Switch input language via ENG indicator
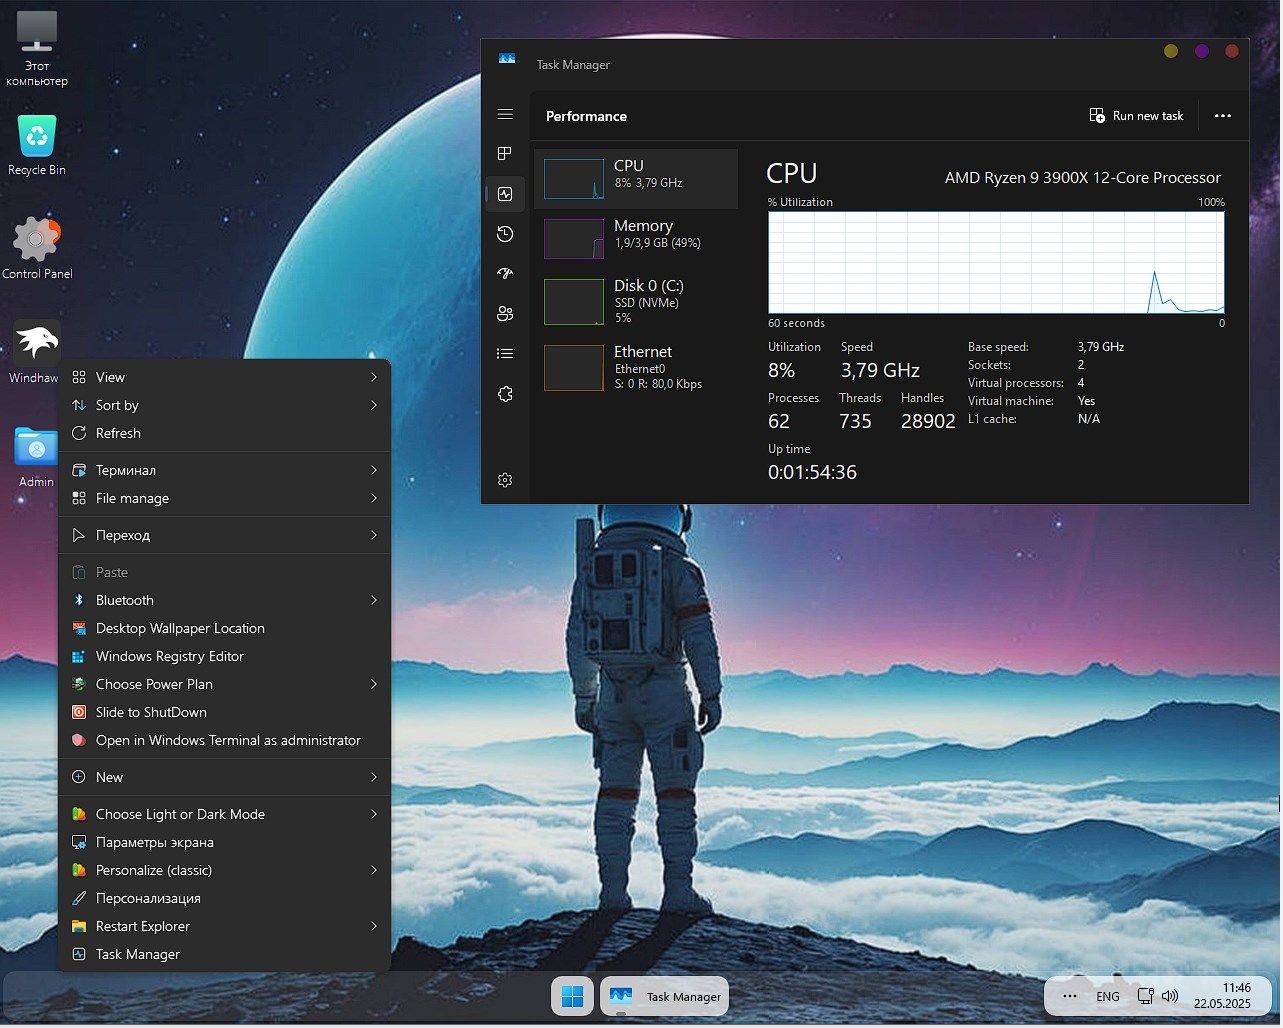Viewport: 1283px width, 1028px height. point(1108,996)
